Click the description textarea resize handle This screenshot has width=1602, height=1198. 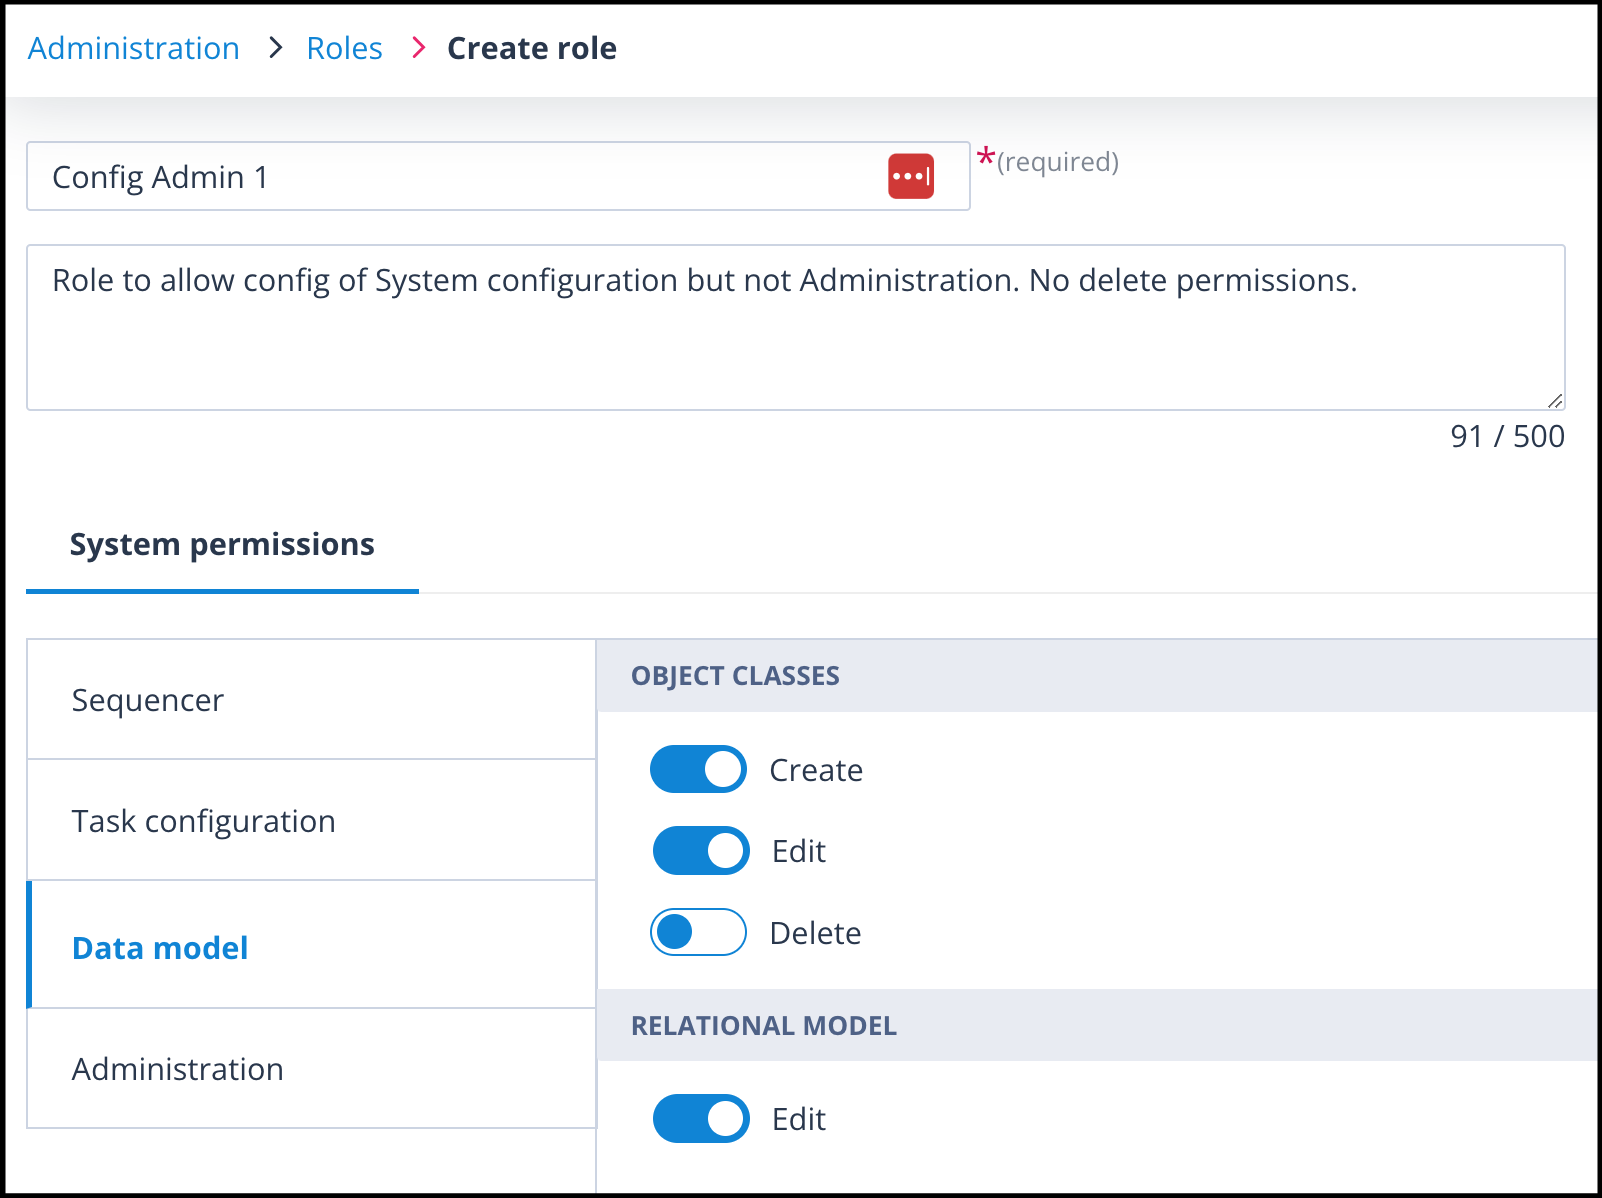(x=1555, y=400)
